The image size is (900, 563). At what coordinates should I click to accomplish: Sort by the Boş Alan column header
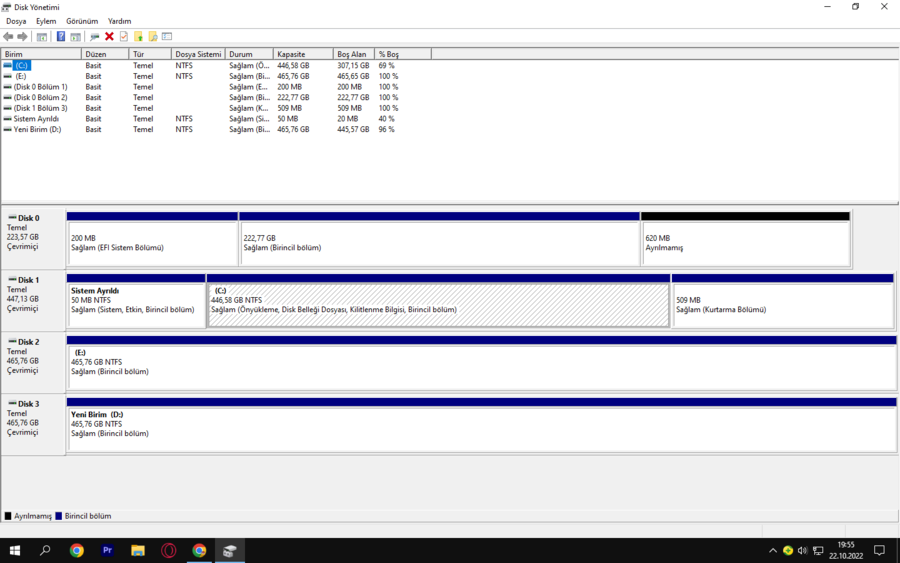tap(354, 54)
